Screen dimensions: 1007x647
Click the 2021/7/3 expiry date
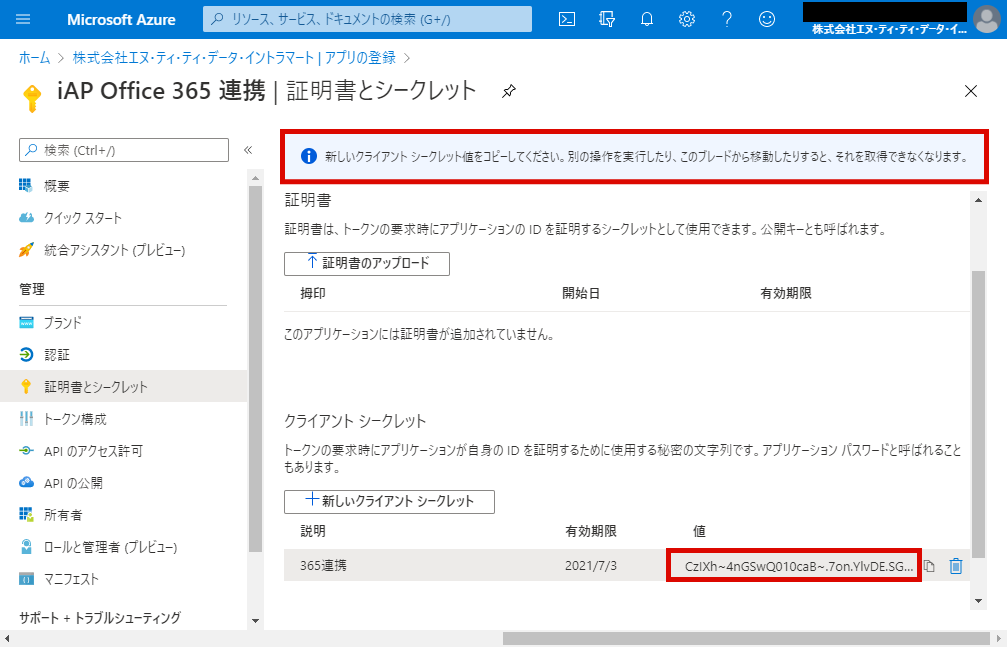591,565
